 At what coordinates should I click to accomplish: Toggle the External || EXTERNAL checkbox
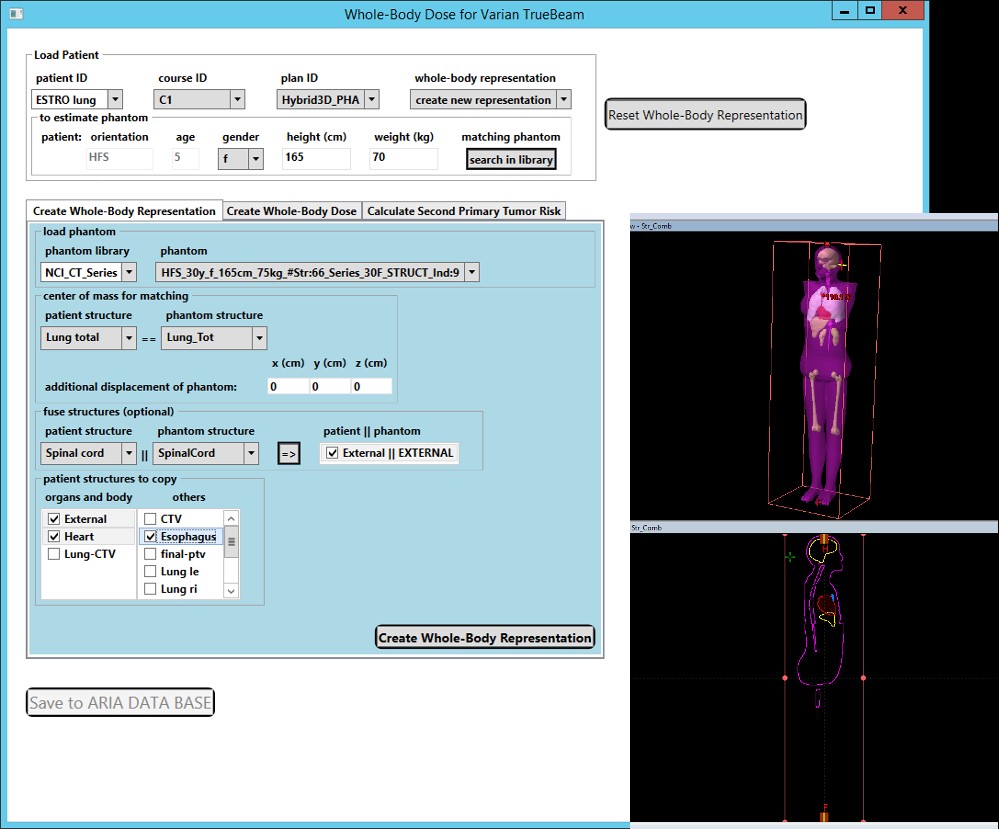(x=333, y=453)
